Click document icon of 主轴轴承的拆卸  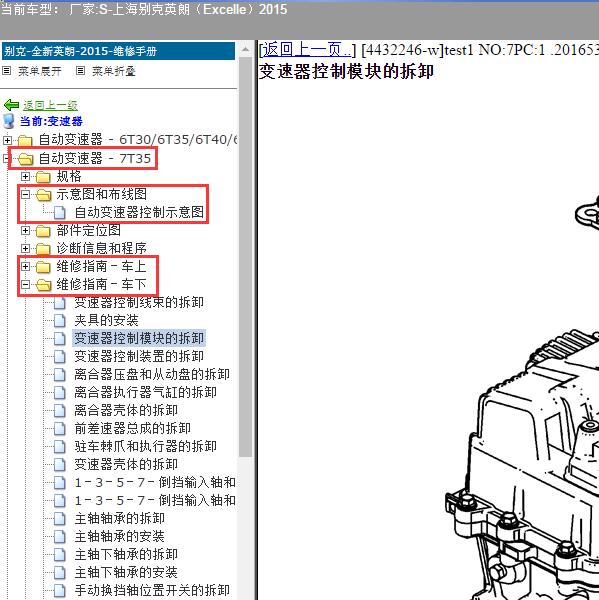(x=60, y=518)
